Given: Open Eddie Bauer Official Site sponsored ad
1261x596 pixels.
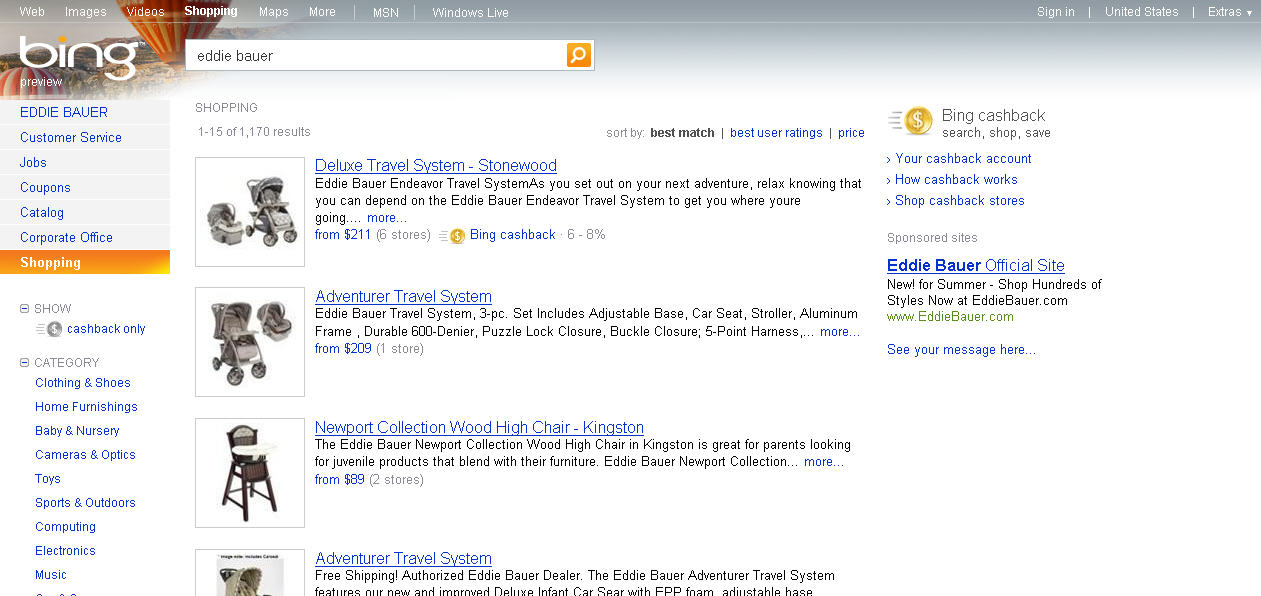Looking at the screenshot, I should click(976, 266).
